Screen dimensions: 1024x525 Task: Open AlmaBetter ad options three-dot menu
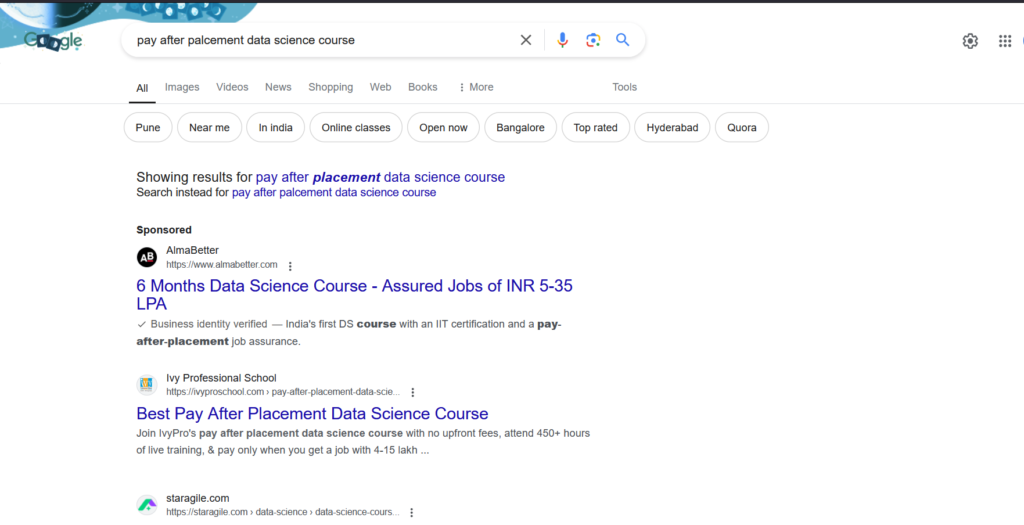(290, 266)
